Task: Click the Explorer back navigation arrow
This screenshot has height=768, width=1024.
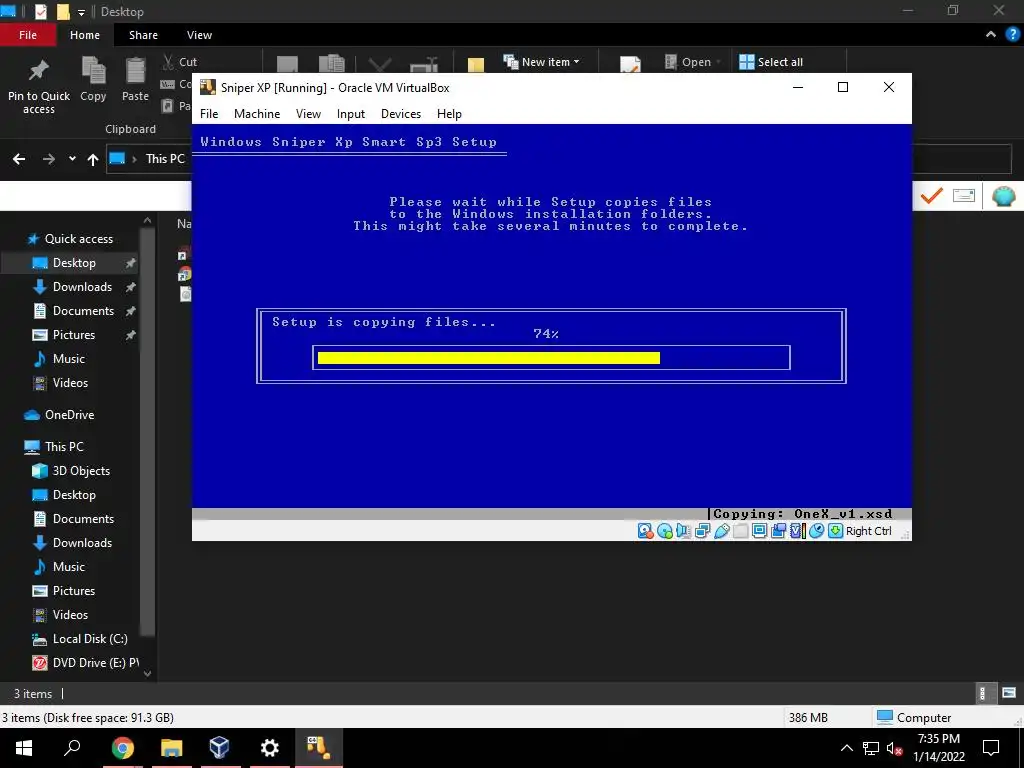Action: [19, 159]
